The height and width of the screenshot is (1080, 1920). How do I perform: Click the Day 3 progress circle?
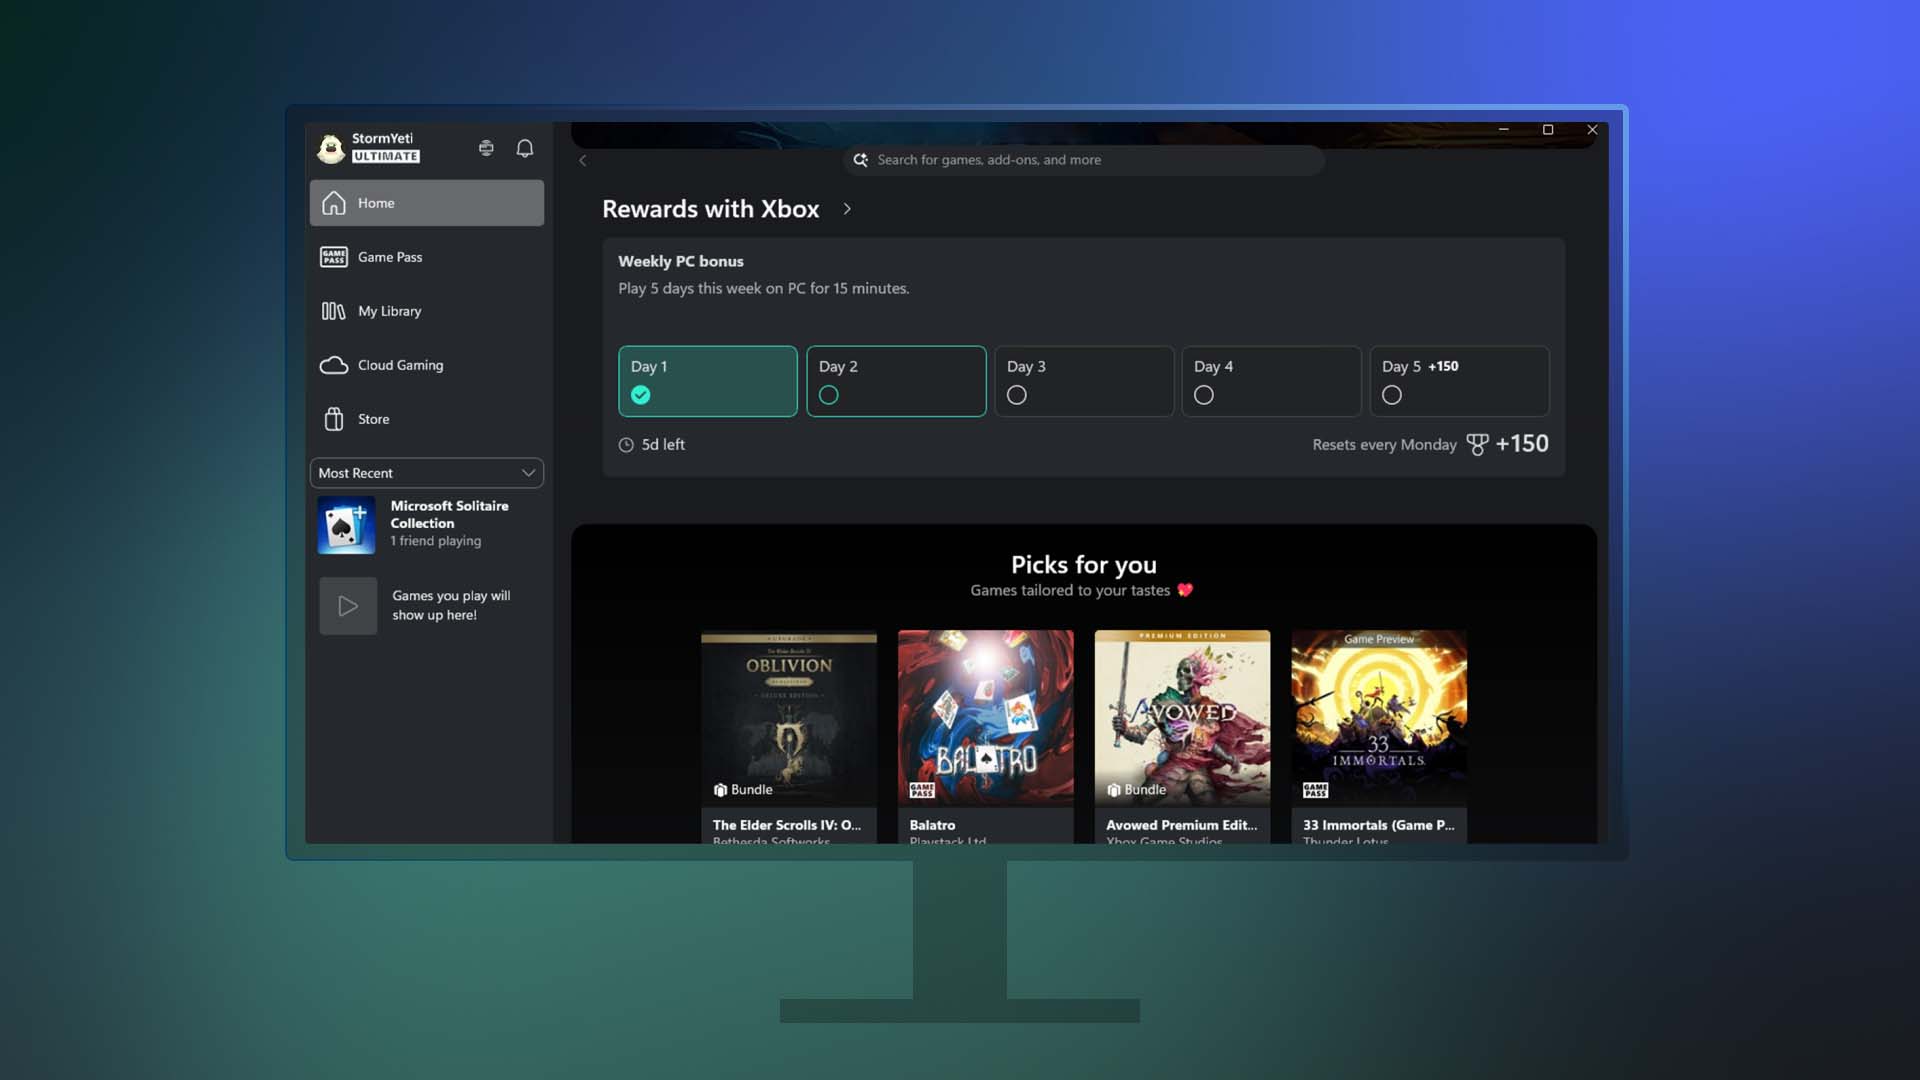point(1017,395)
